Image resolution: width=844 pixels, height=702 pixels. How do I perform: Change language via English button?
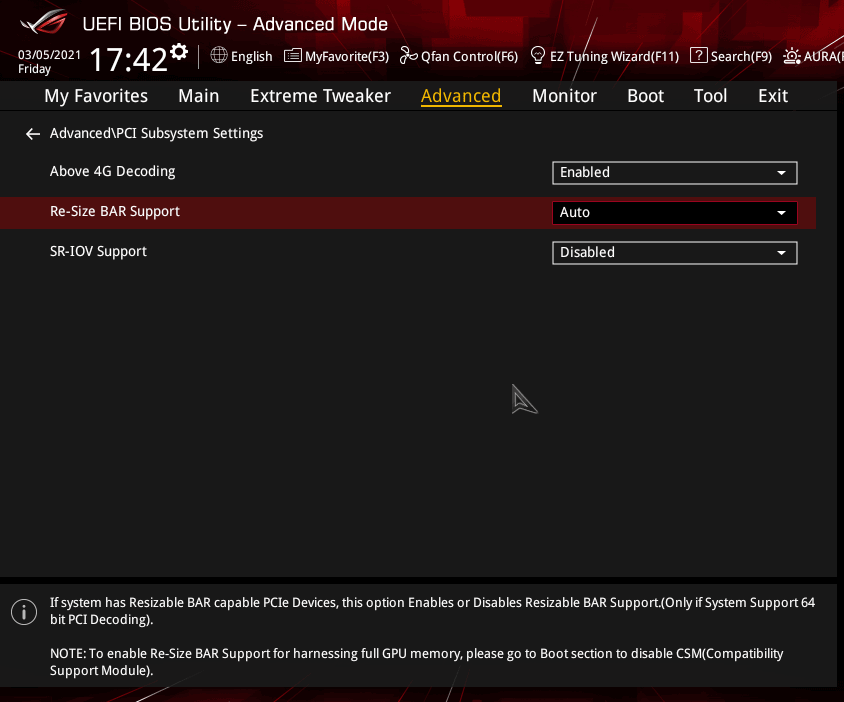[251, 56]
